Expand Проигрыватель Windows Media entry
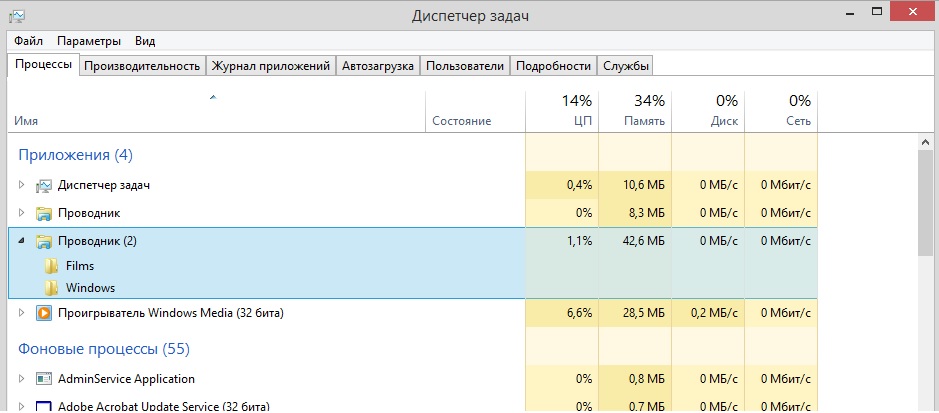Image resolution: width=939 pixels, height=413 pixels. 22,313
